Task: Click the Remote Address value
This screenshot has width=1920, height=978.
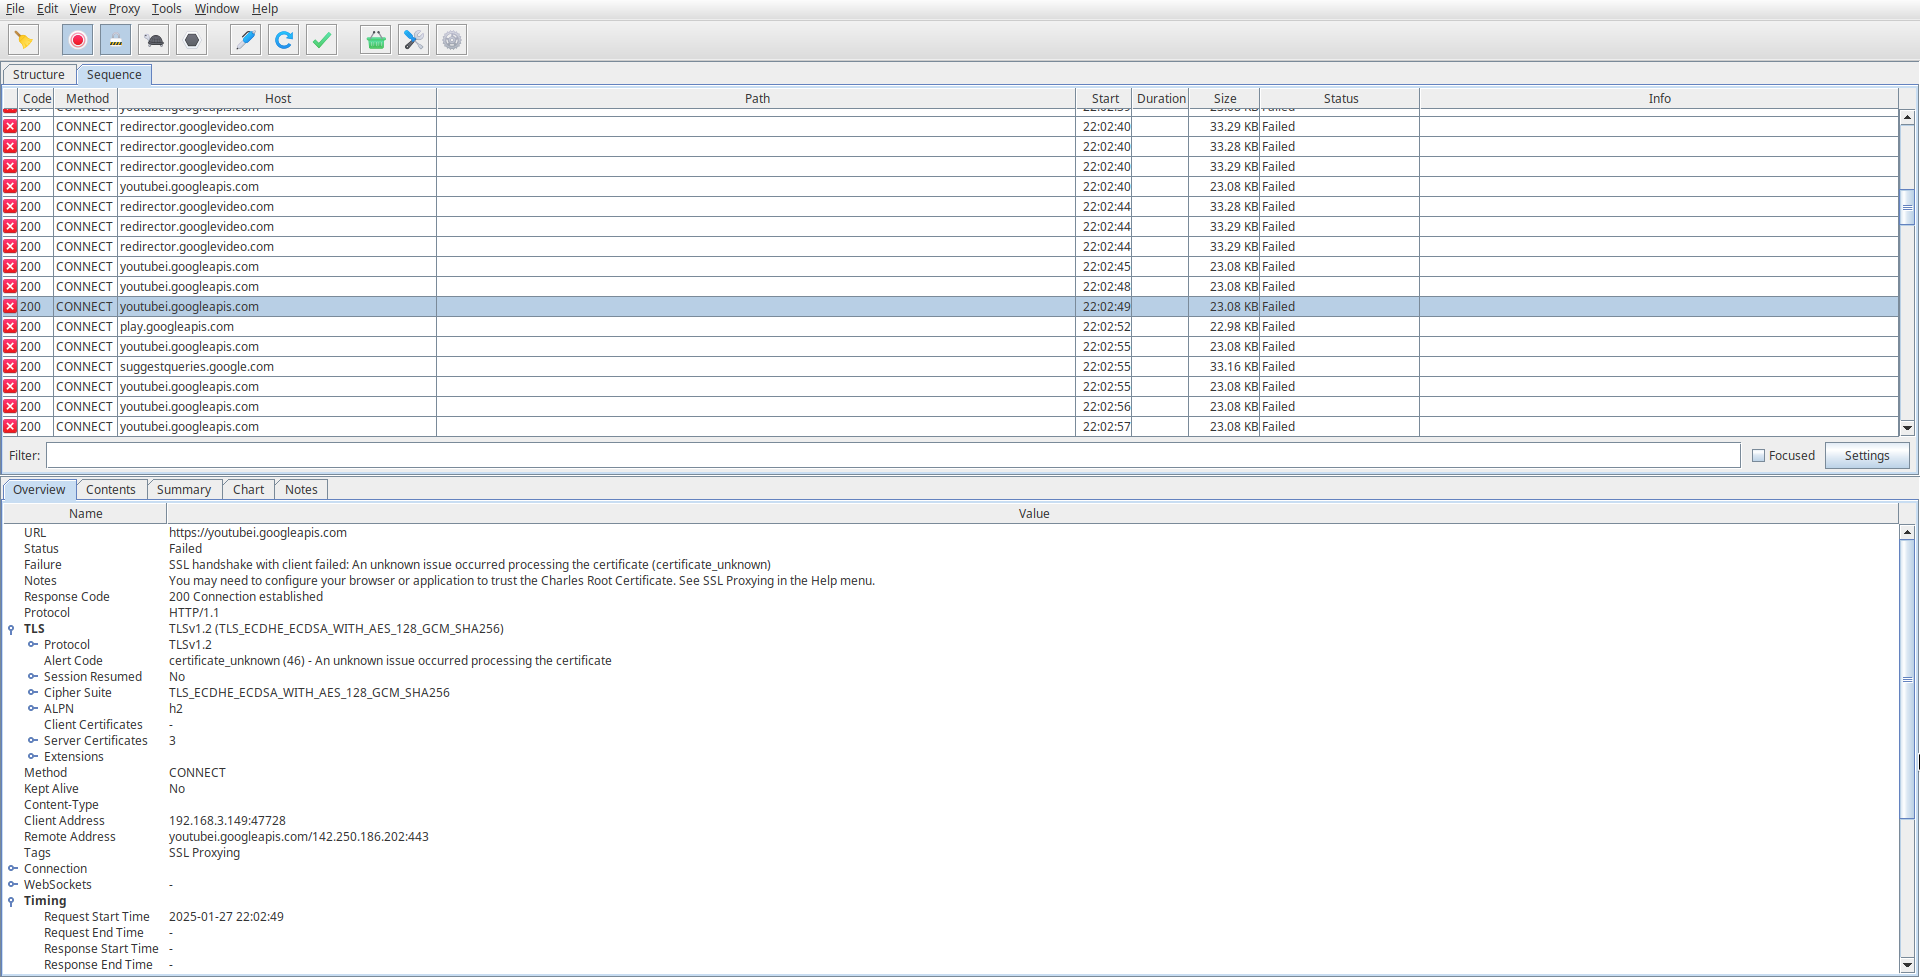Action: click(x=299, y=837)
